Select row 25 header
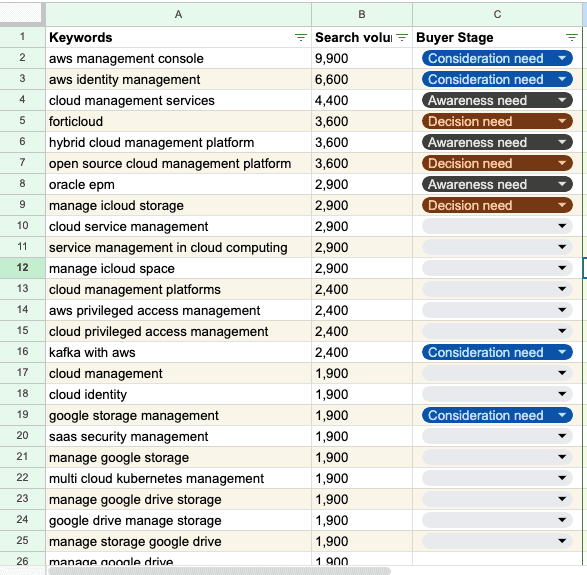Viewport: 587px width, 575px height. [x=22, y=540]
